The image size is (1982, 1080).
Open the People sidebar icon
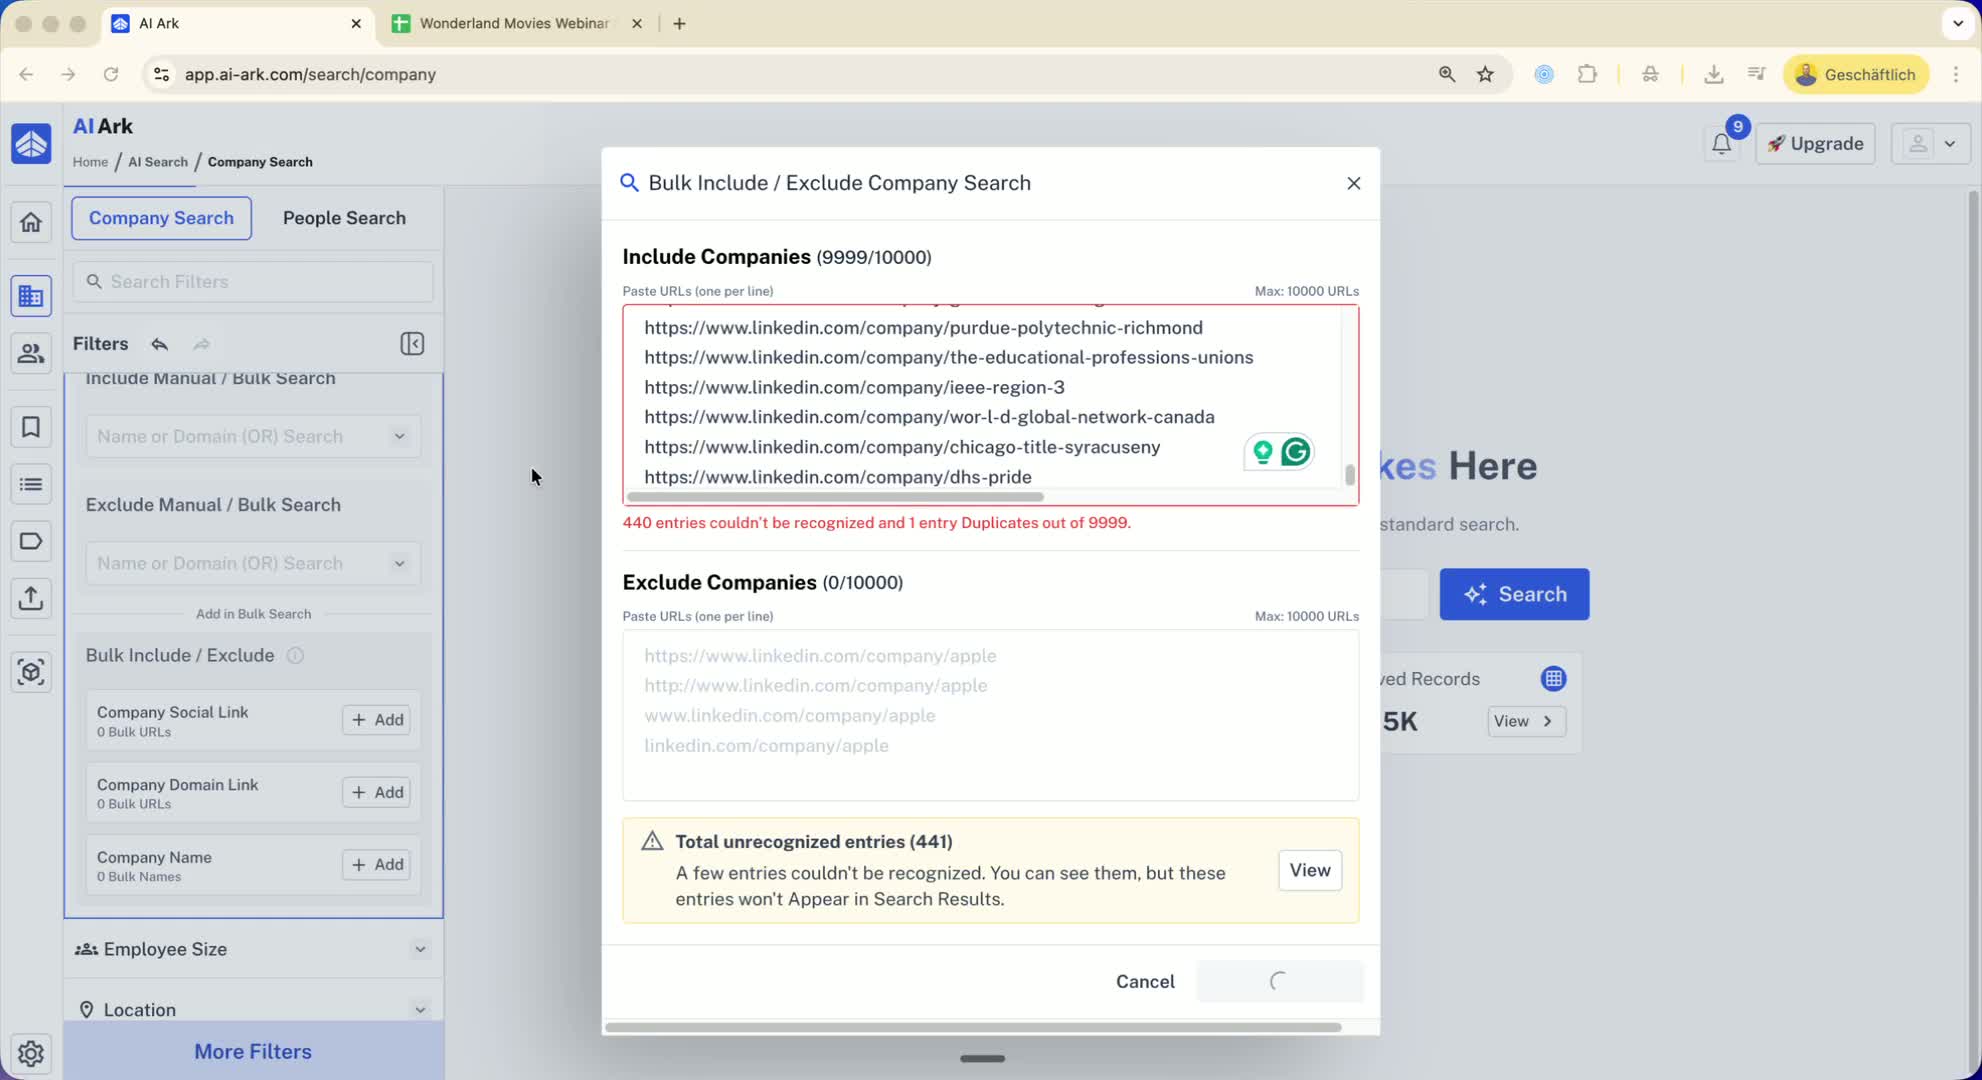tap(31, 353)
